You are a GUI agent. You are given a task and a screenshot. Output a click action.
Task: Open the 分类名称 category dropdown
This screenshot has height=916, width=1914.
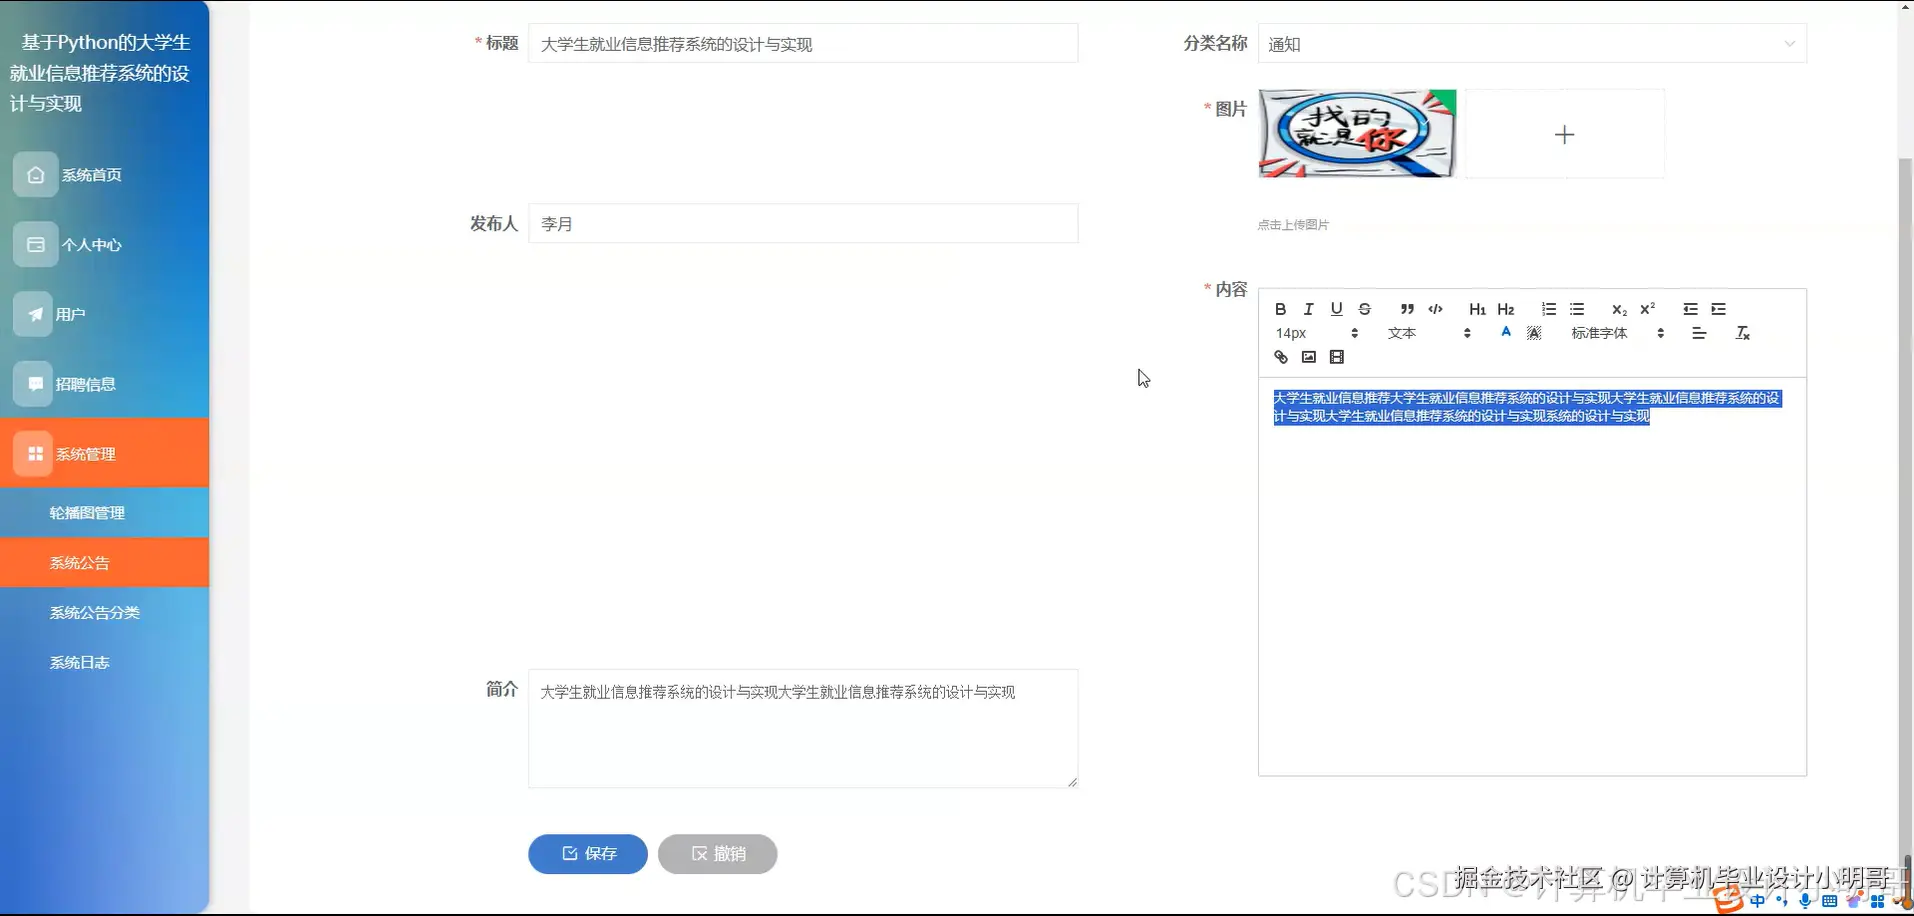[1530, 43]
